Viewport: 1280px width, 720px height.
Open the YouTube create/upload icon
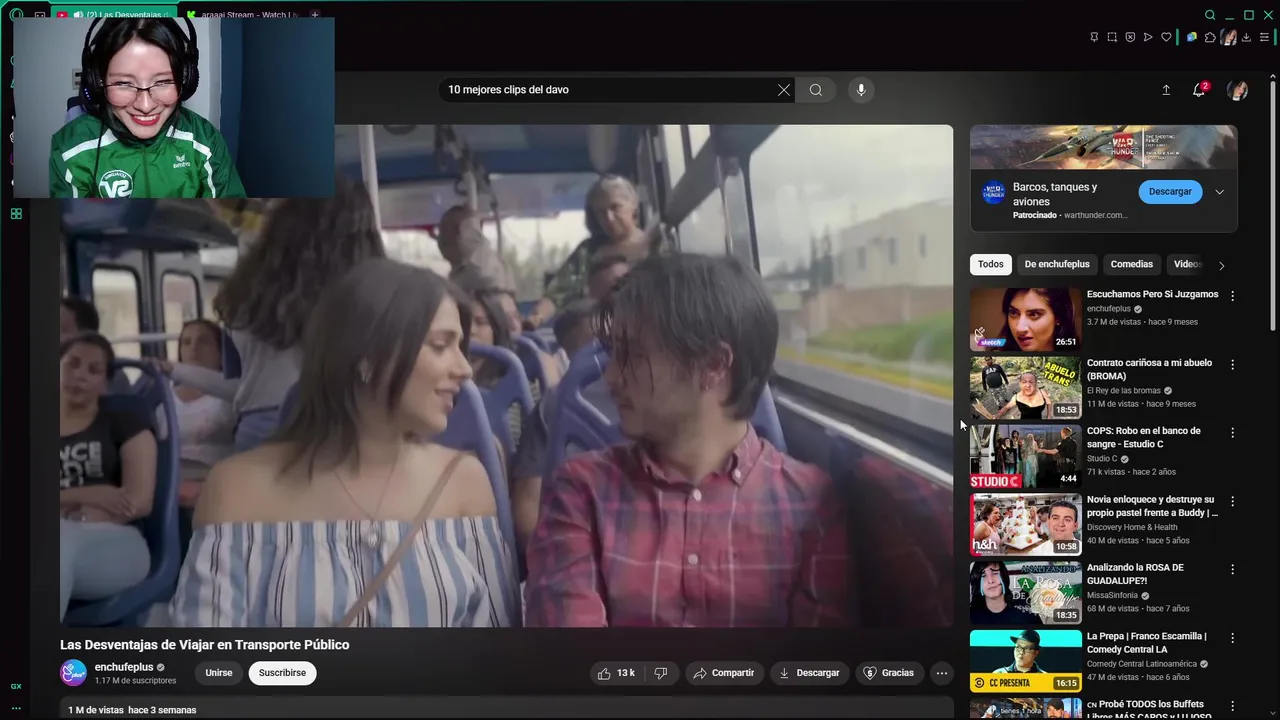click(1166, 90)
